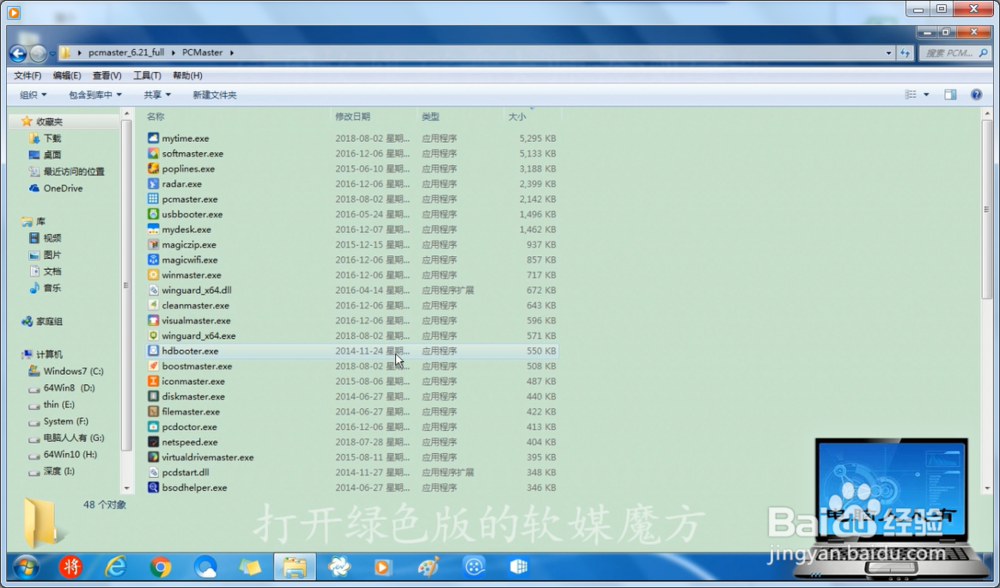The height and width of the screenshot is (588, 1000).
Task: Open the 包含到库中 dropdown
Action: pos(95,95)
